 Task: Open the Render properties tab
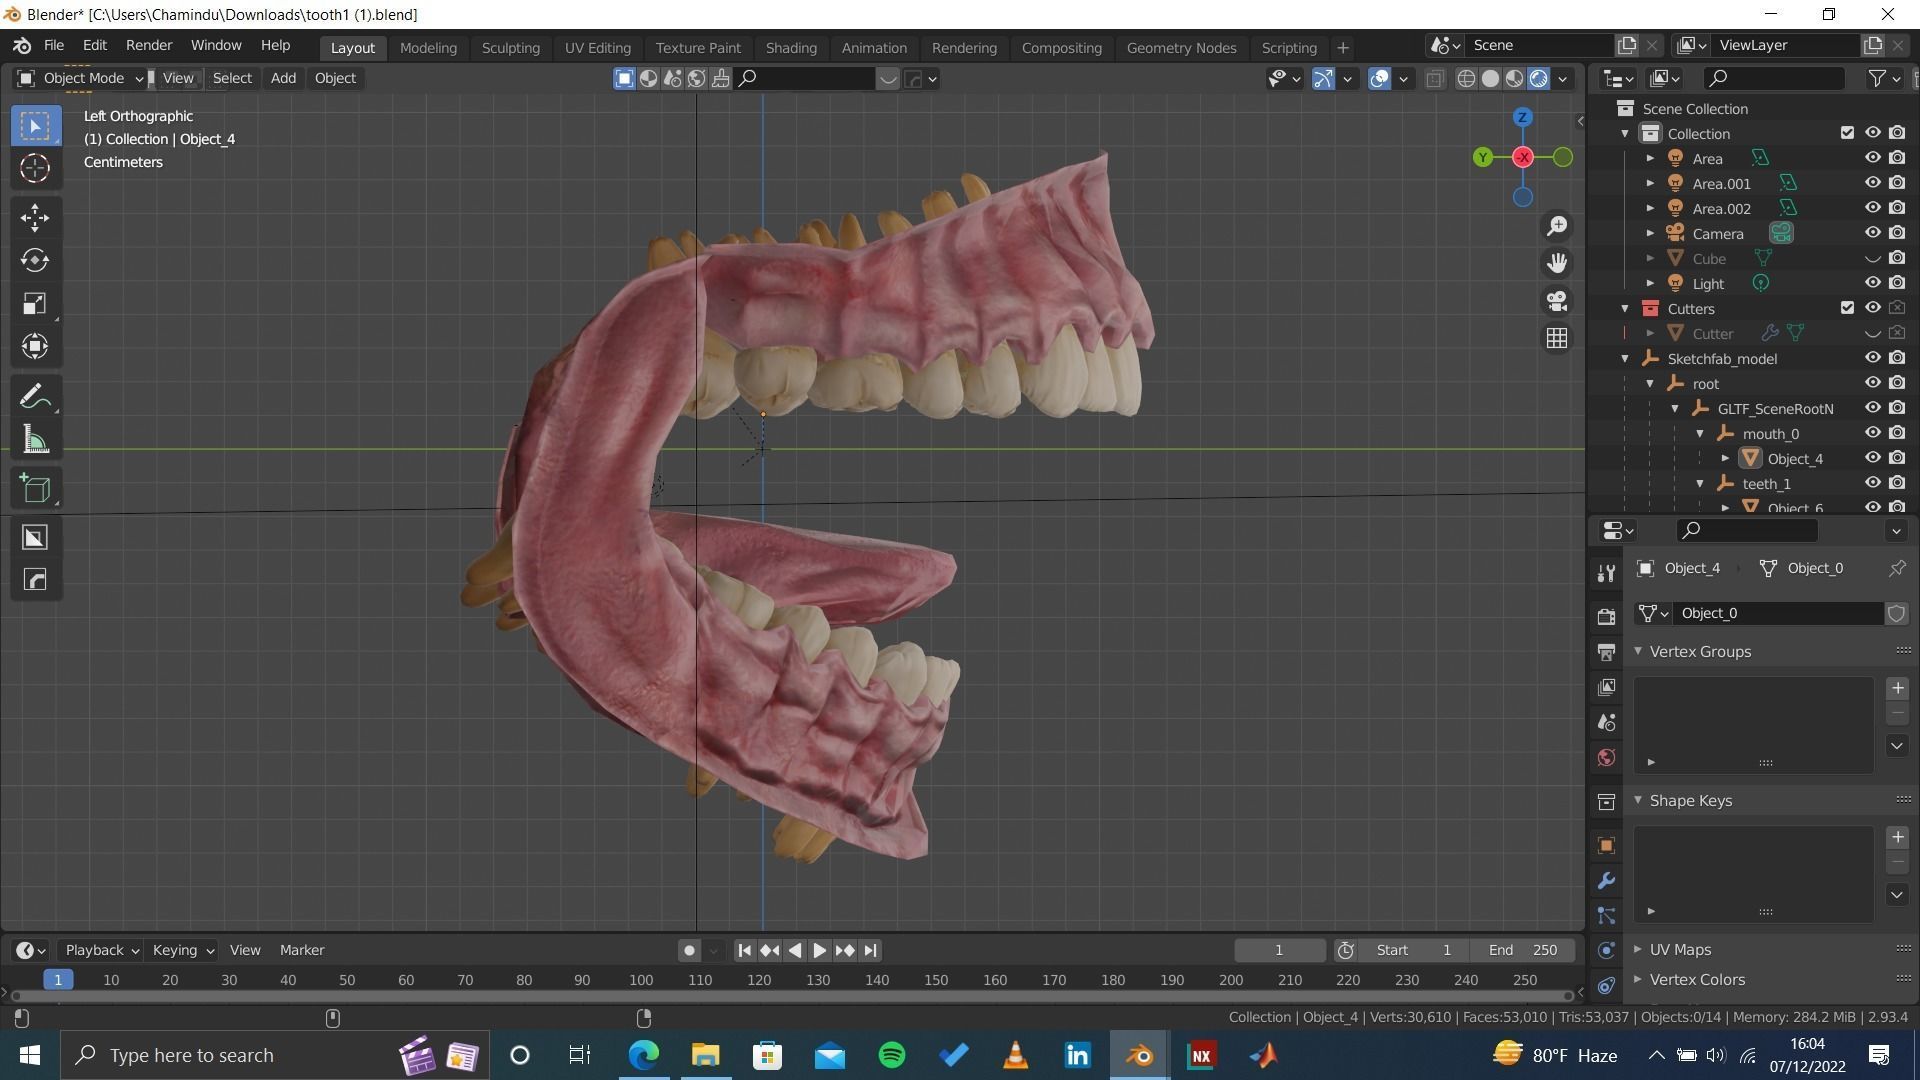coord(1606,616)
